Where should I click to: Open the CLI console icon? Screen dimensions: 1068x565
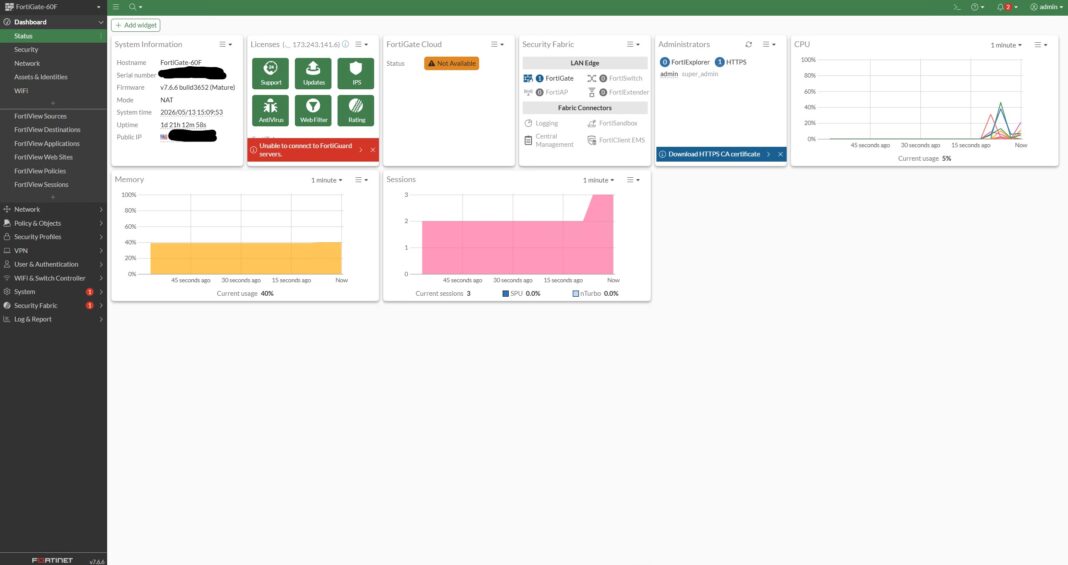tap(957, 7)
